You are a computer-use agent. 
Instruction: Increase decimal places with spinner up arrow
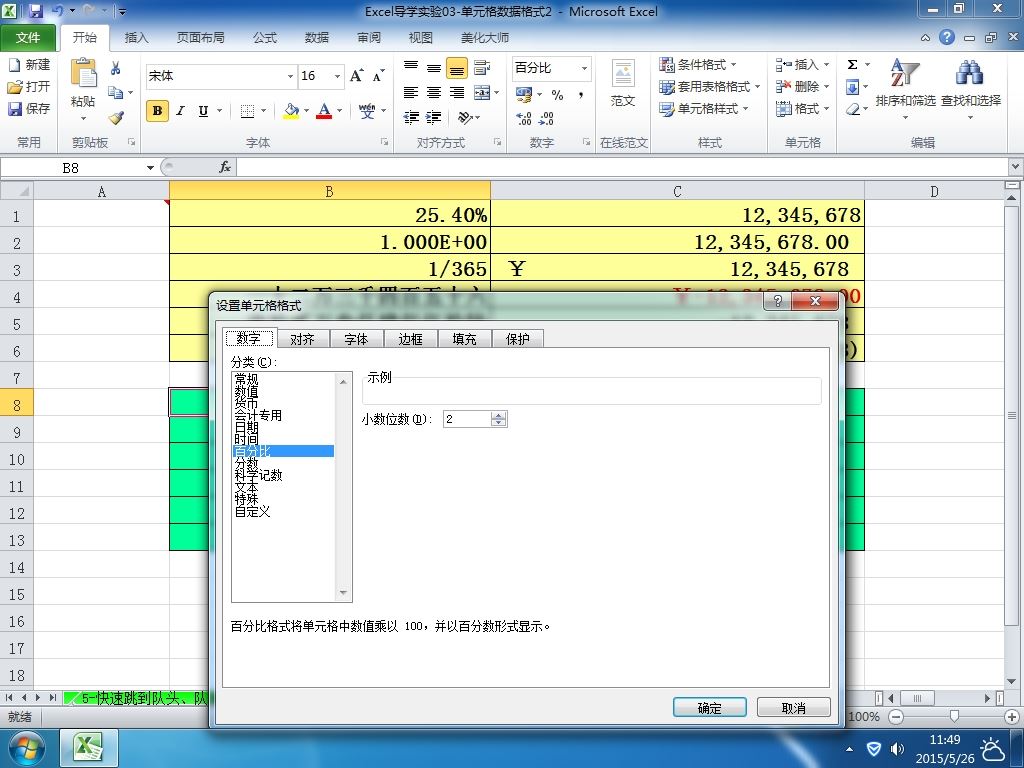[x=499, y=415]
